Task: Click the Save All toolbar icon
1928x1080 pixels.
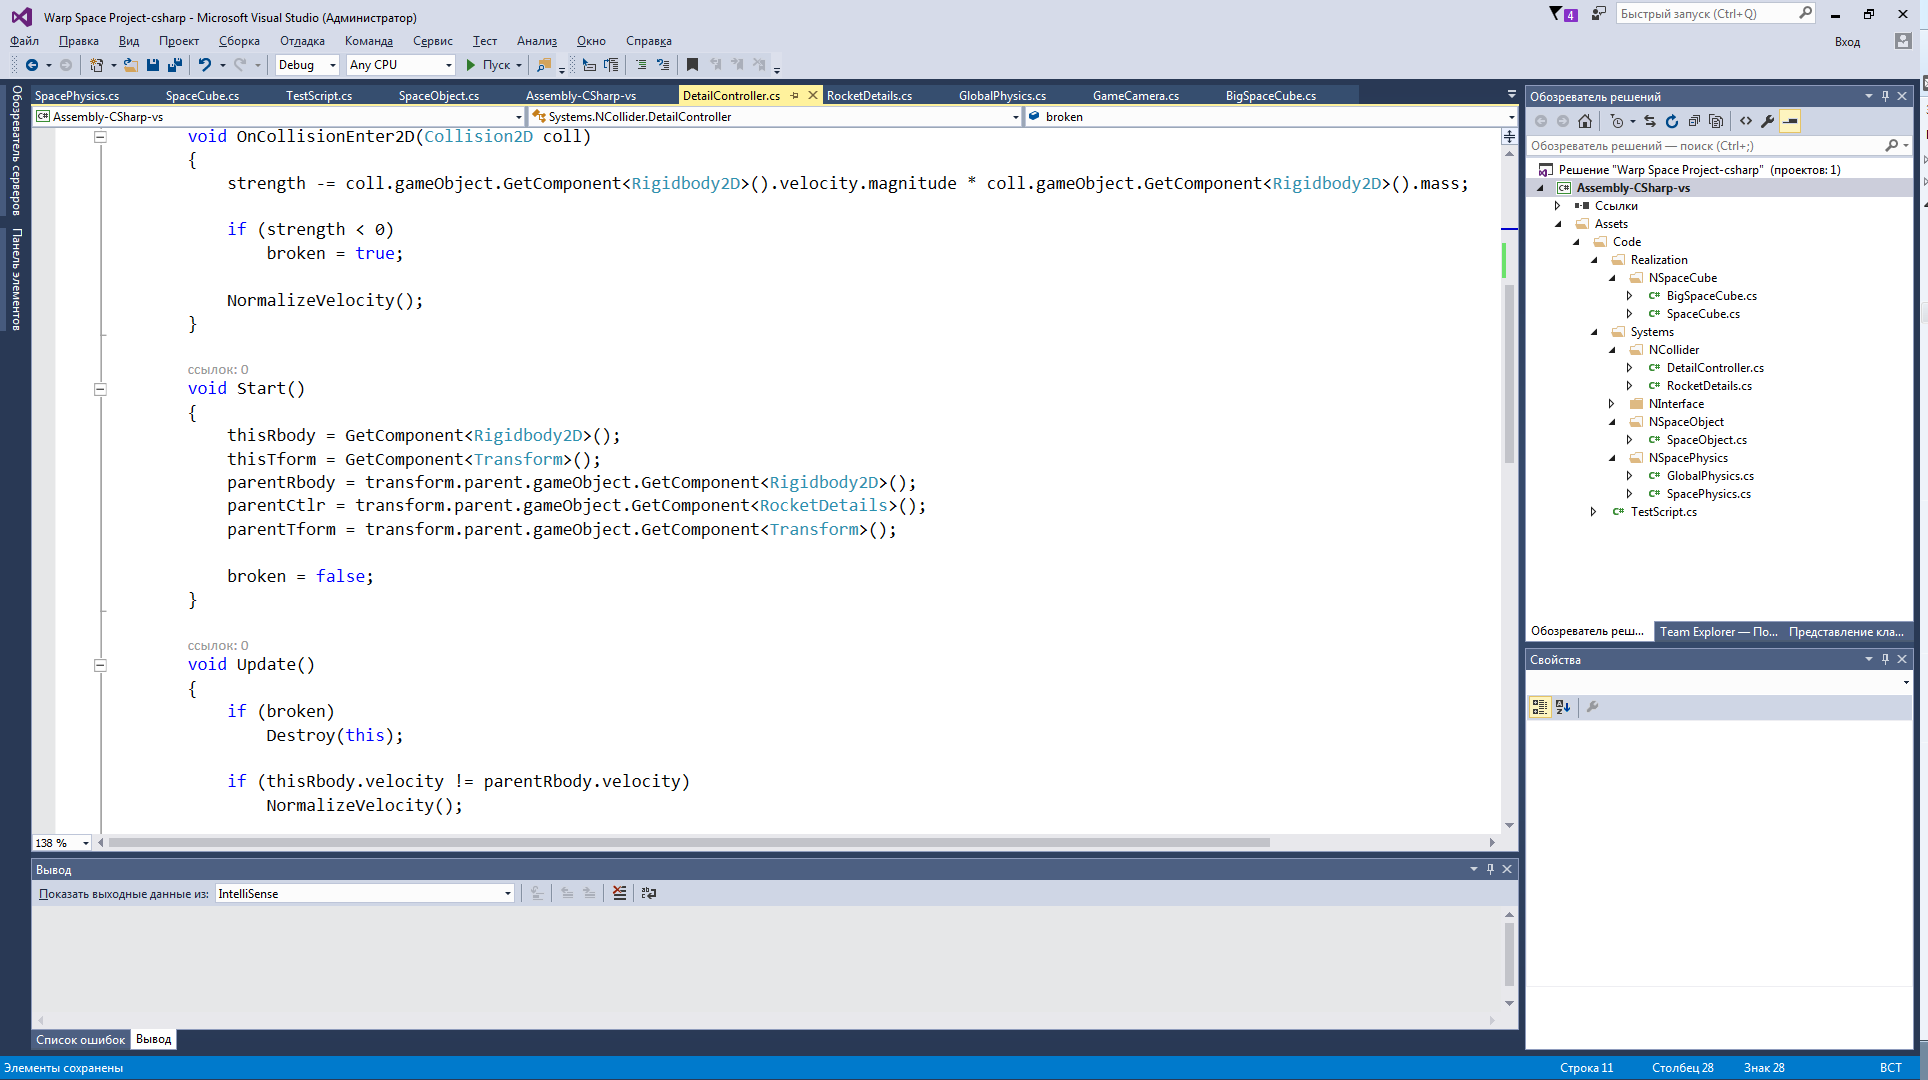Action: point(175,65)
